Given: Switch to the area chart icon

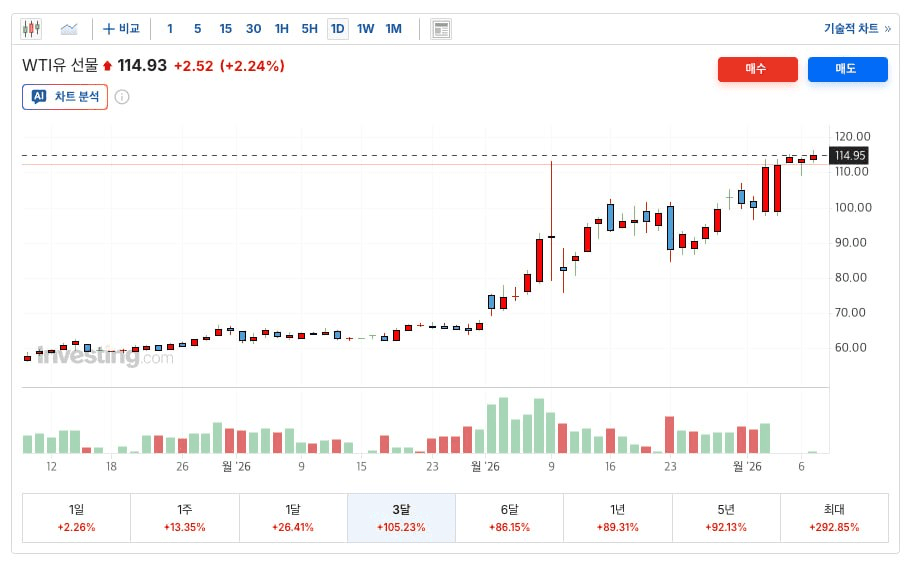Looking at the screenshot, I should (69, 29).
